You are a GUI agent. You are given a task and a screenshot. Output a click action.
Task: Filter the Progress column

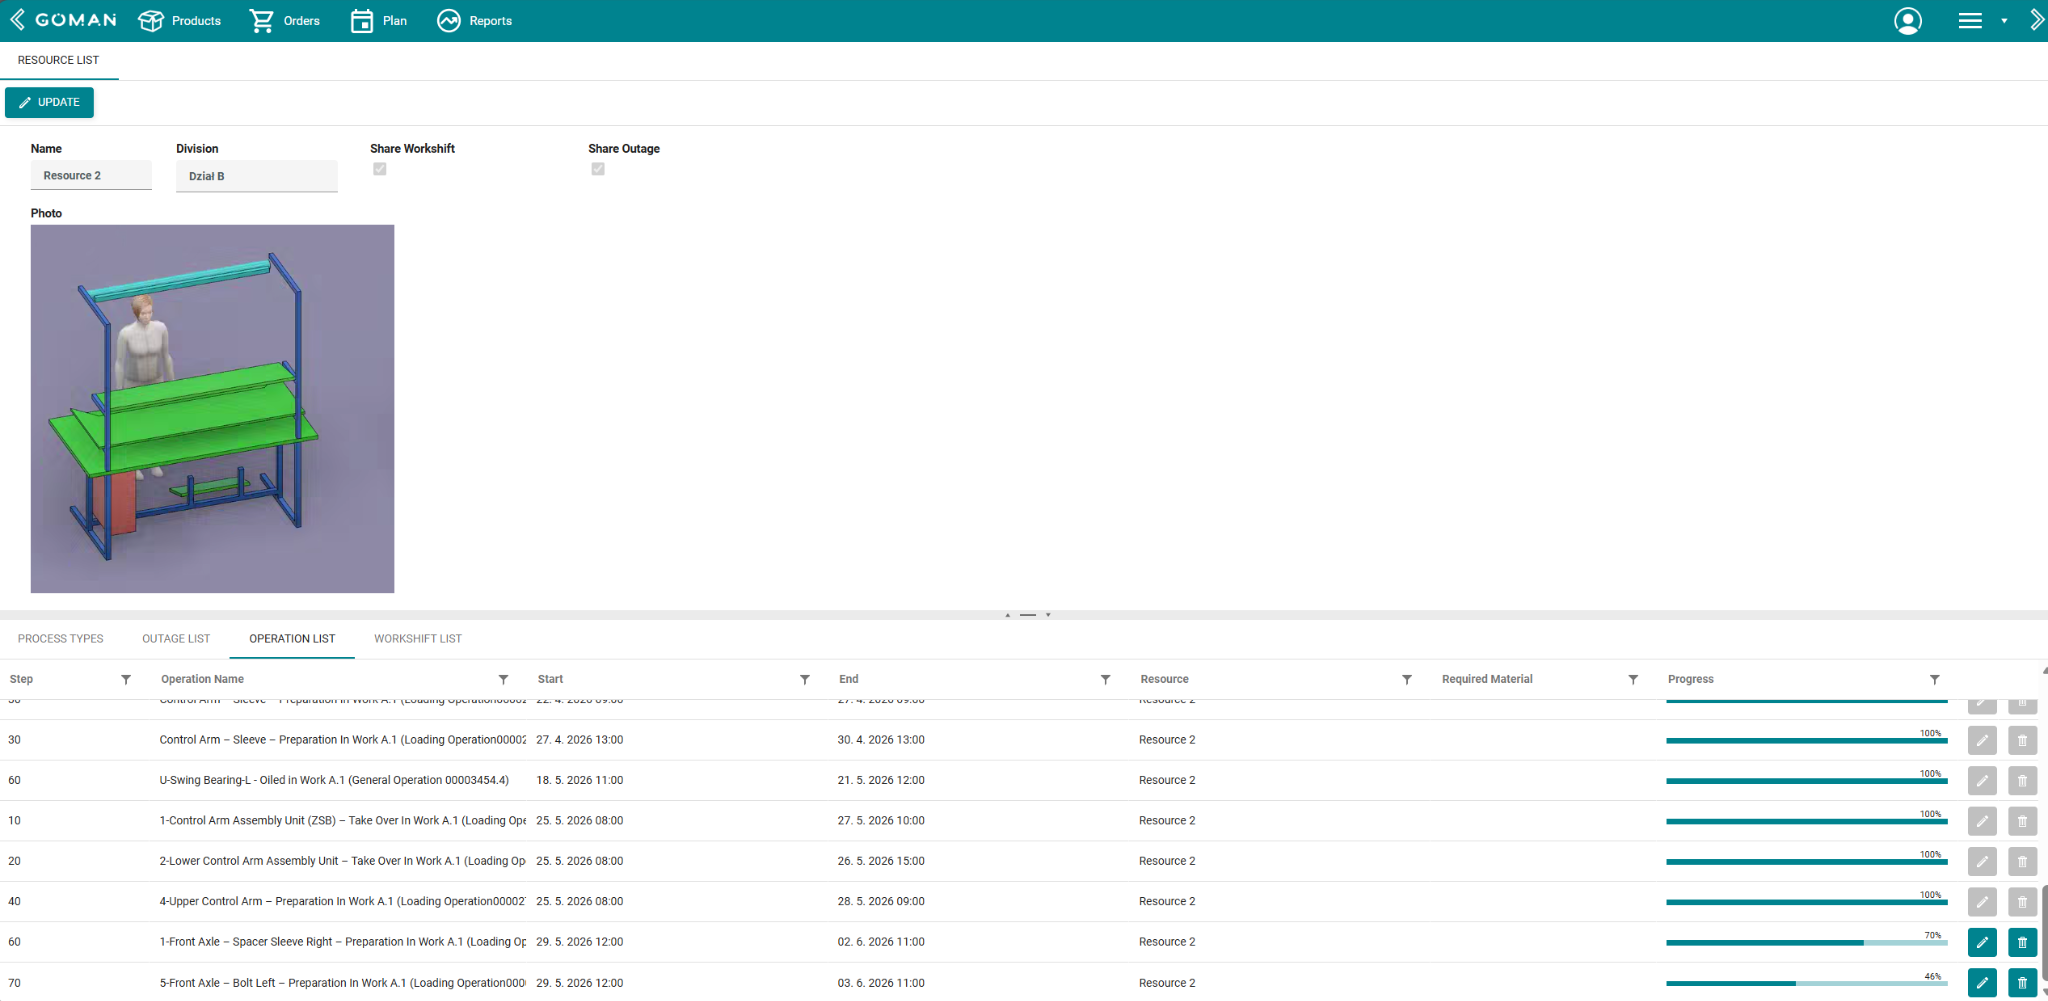1935,680
